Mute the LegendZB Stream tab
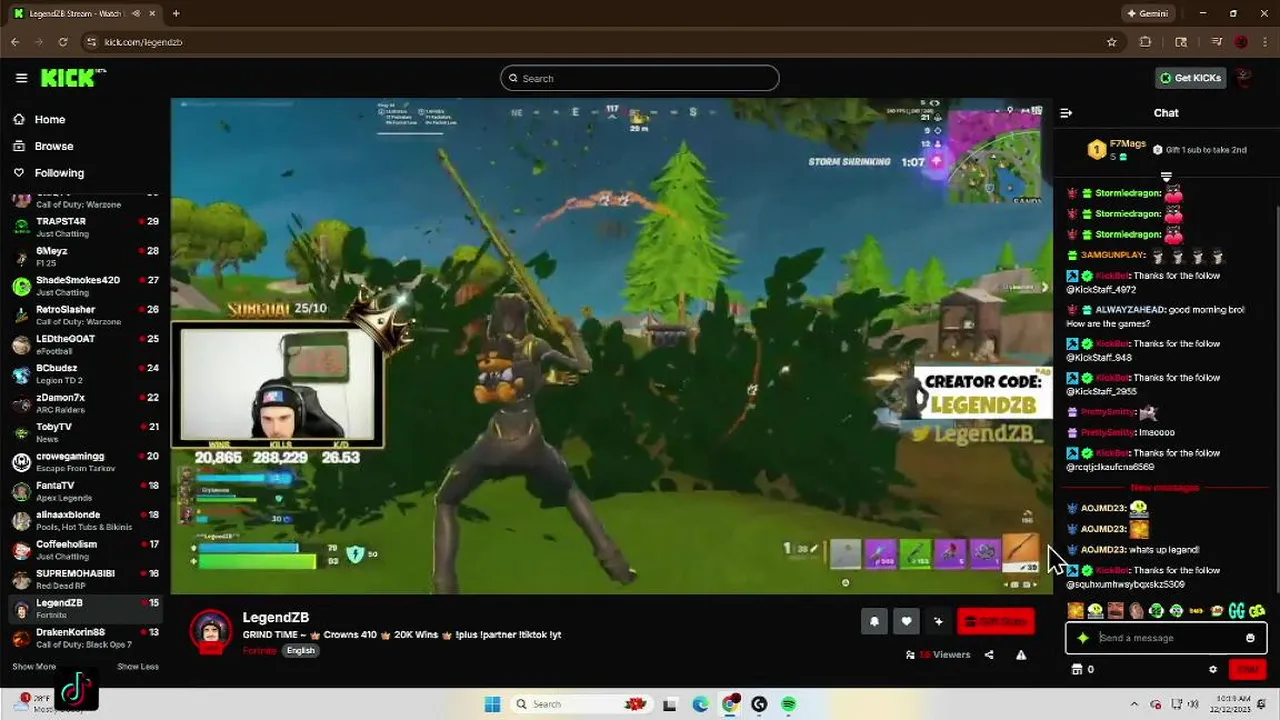The image size is (1280, 720). pyautogui.click(x=134, y=14)
